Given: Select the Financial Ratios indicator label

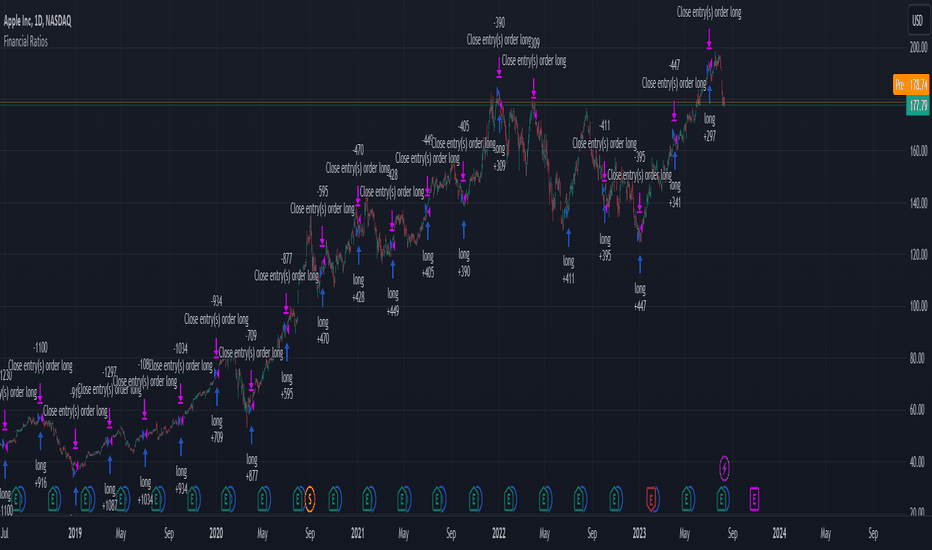Looking at the screenshot, I should click(26, 42).
